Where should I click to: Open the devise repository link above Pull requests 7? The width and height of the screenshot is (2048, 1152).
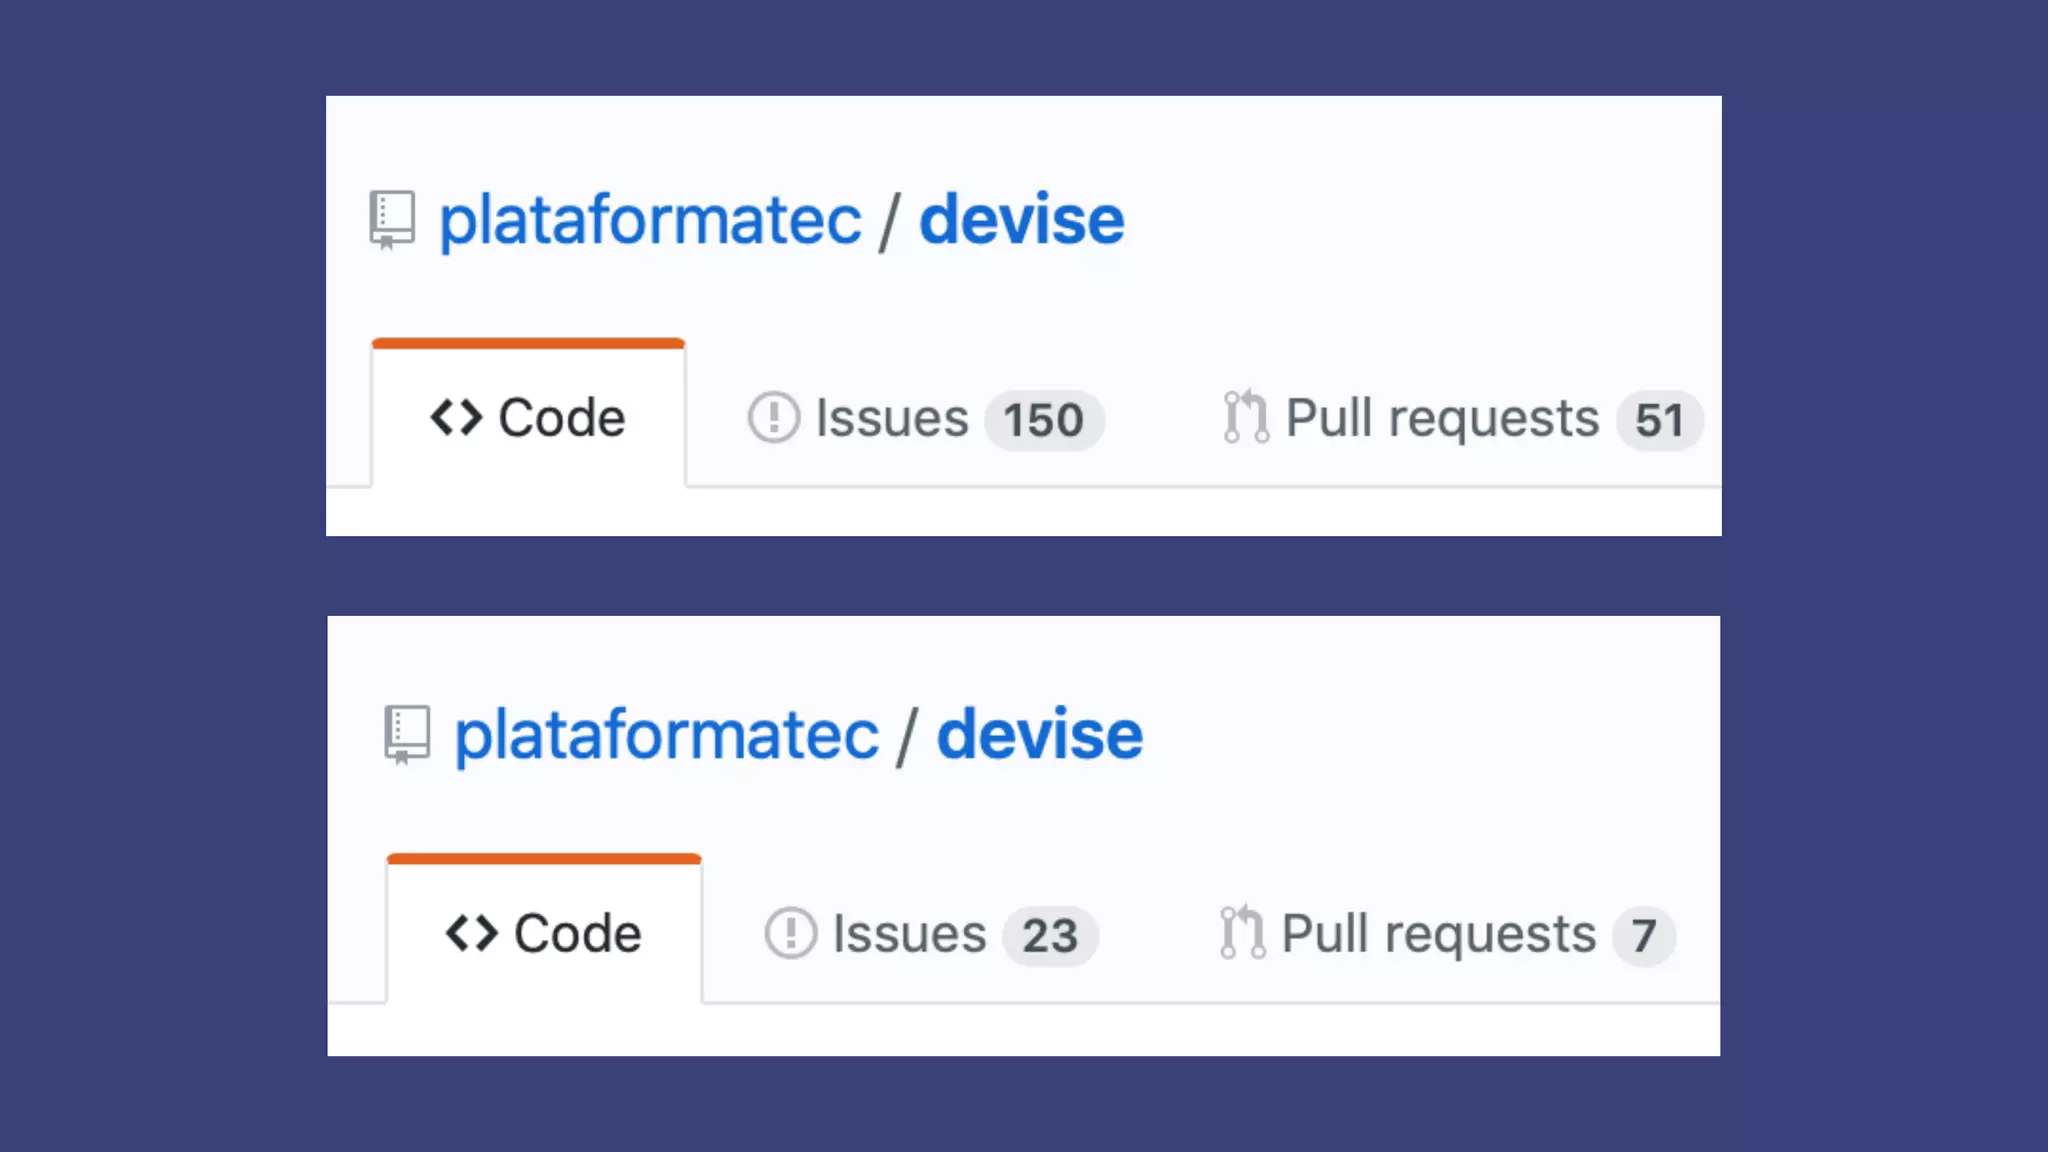(1039, 736)
